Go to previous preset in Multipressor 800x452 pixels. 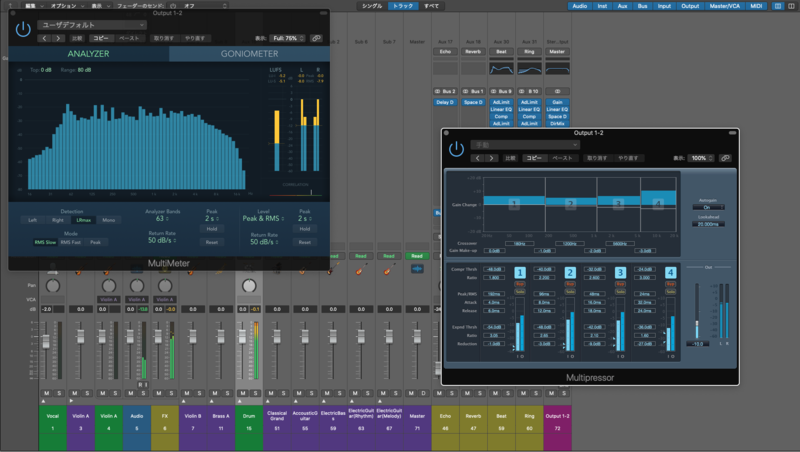[478, 158]
